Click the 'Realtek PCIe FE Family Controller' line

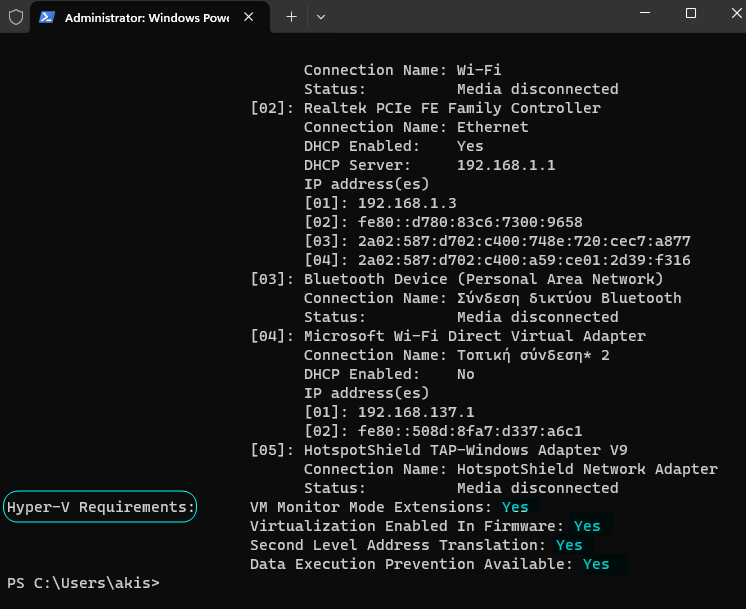(x=452, y=108)
